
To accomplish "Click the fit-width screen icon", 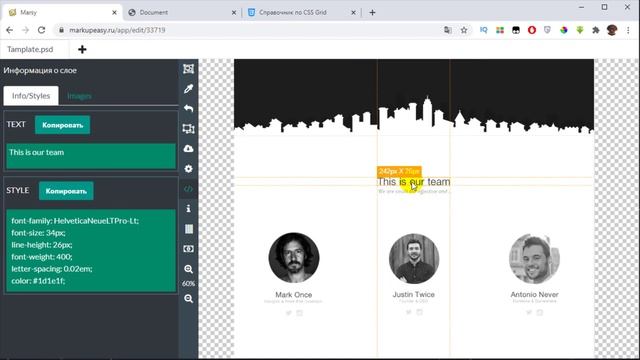I will [189, 249].
